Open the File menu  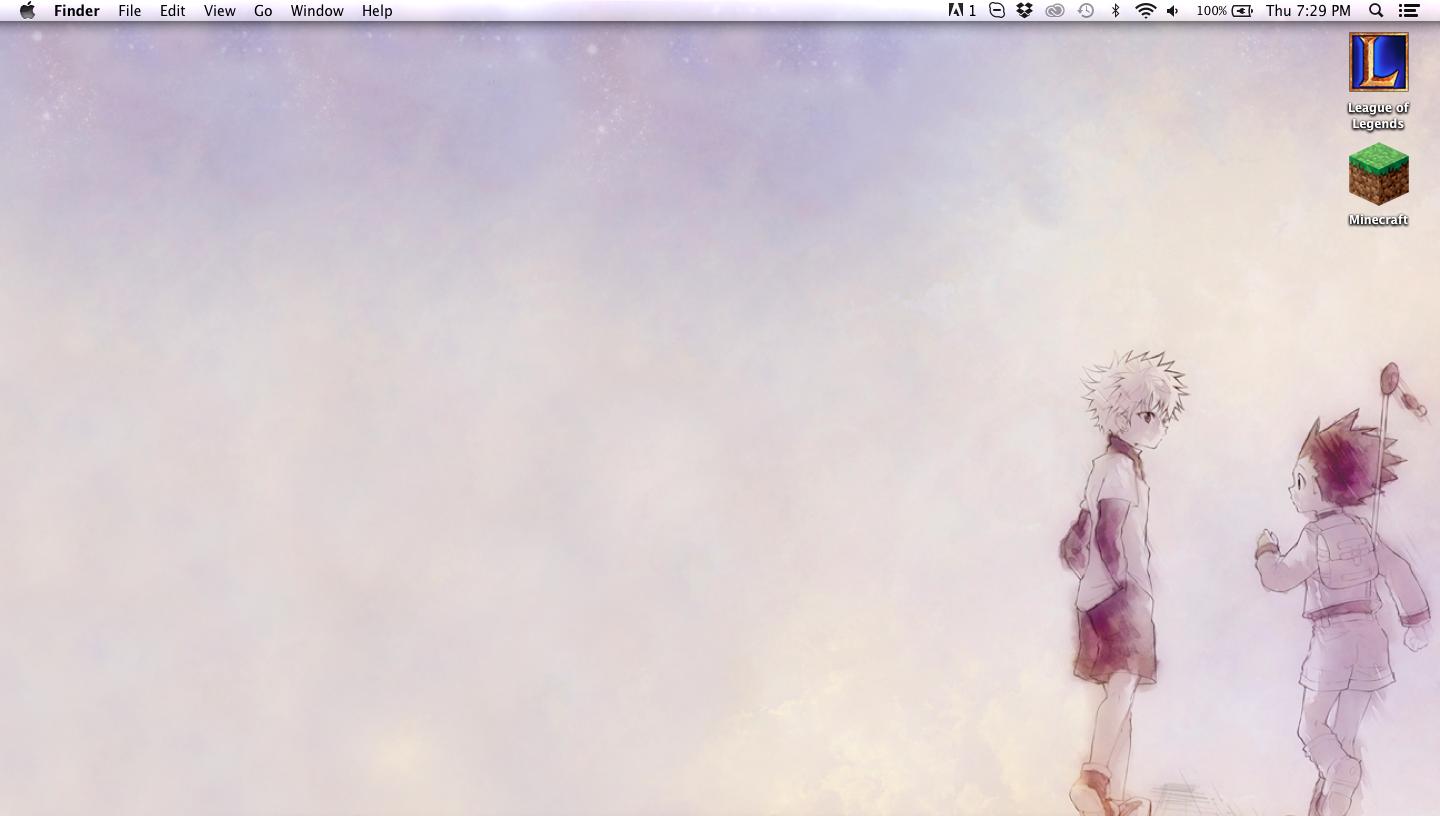tap(129, 11)
